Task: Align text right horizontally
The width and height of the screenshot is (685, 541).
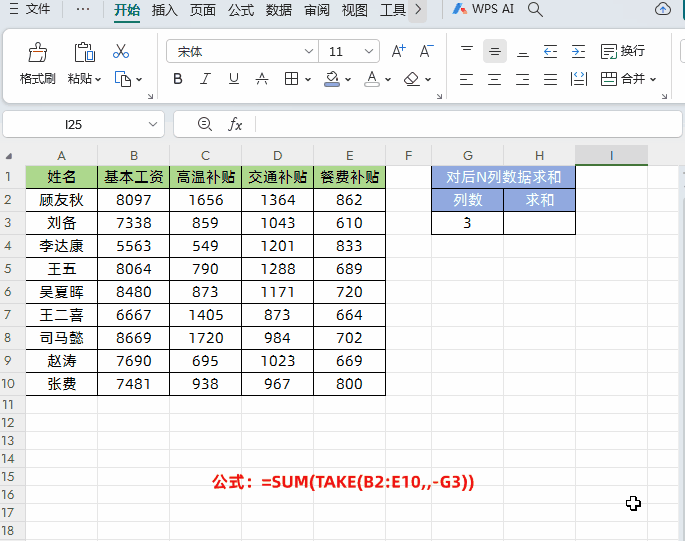Action: (x=522, y=79)
